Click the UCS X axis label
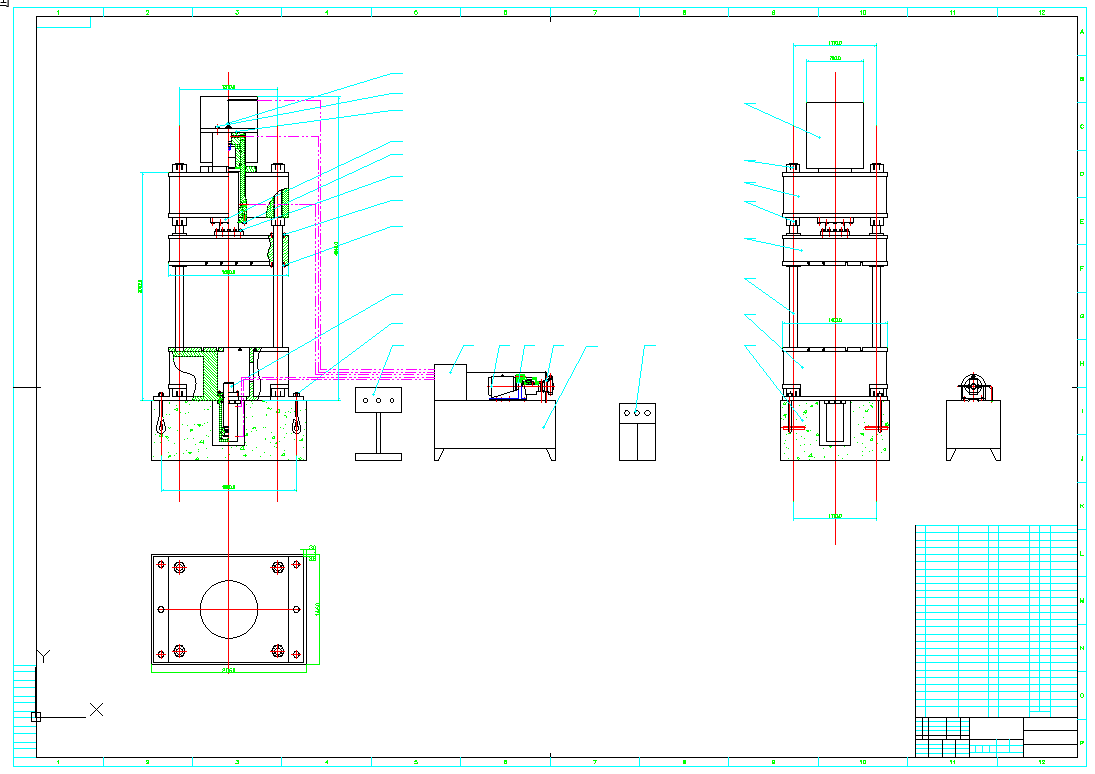The width and height of the screenshot is (1095, 774). (x=96, y=709)
